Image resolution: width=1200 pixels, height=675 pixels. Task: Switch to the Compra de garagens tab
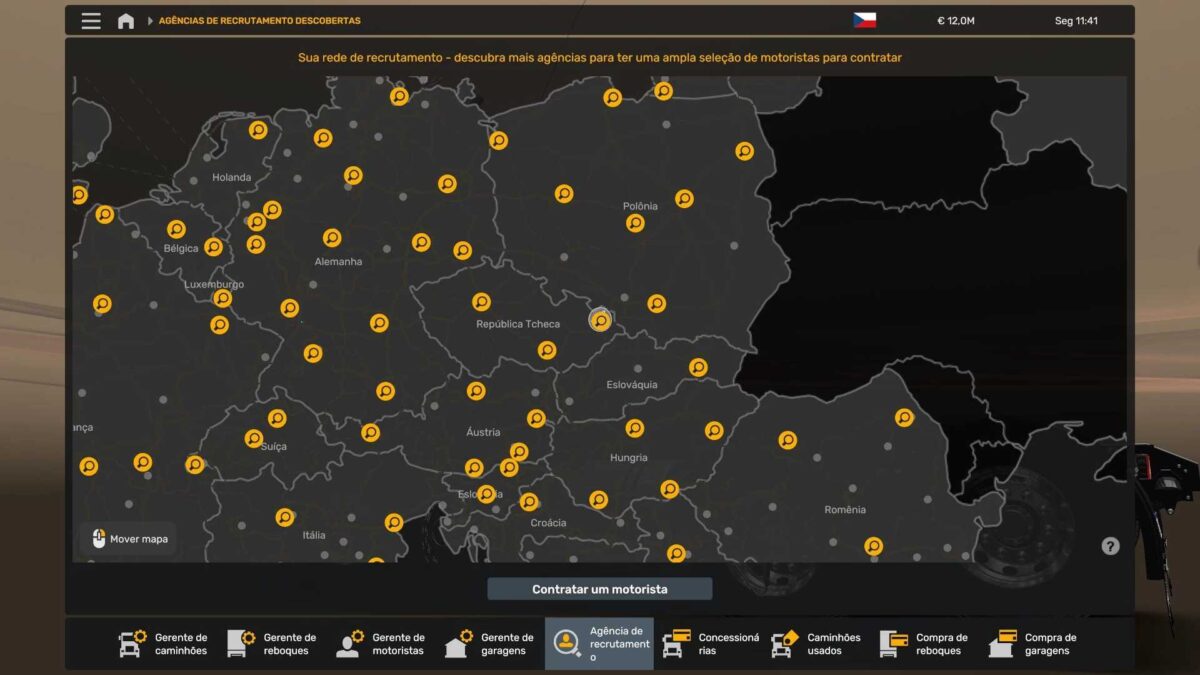pyautogui.click(x=1034, y=644)
